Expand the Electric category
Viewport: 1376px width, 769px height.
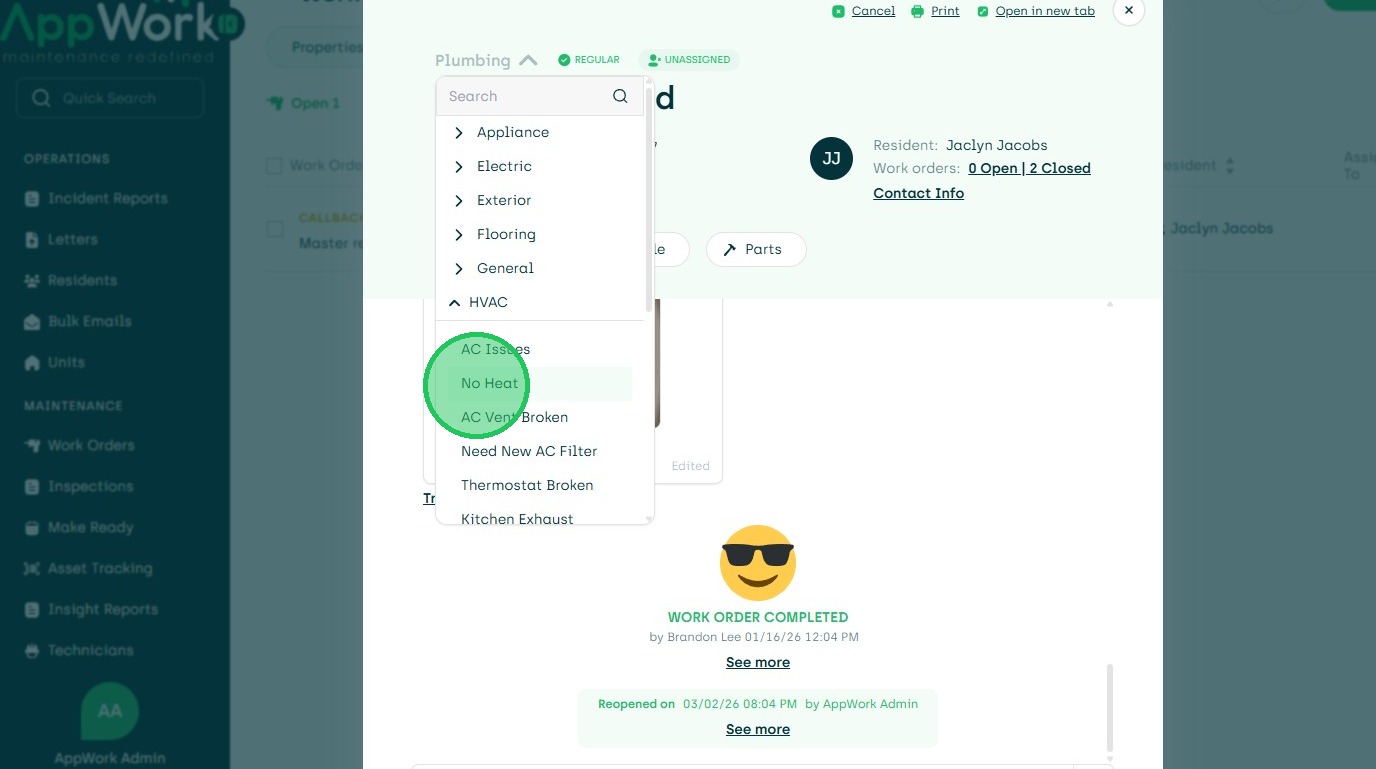pyautogui.click(x=459, y=166)
